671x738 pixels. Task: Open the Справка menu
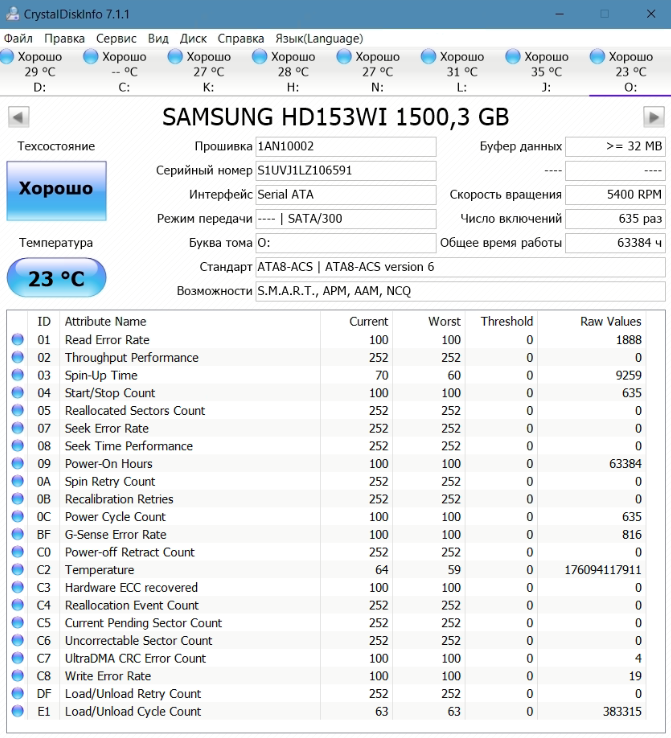point(240,39)
